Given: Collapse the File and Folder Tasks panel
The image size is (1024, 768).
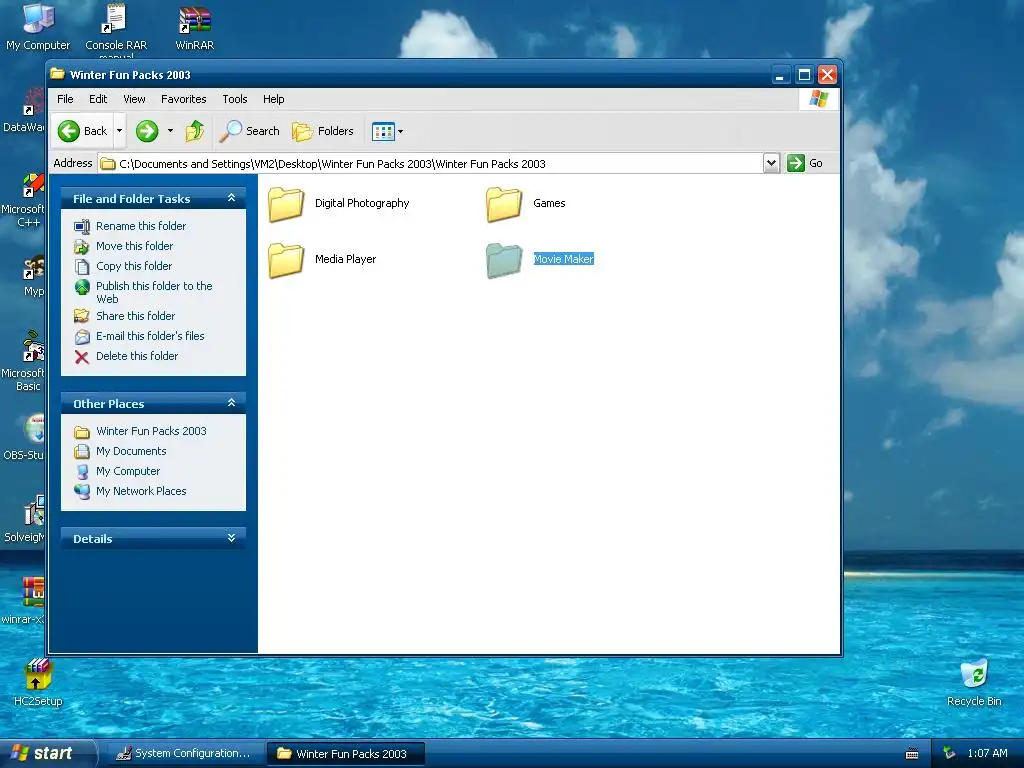Looking at the screenshot, I should [x=231, y=198].
